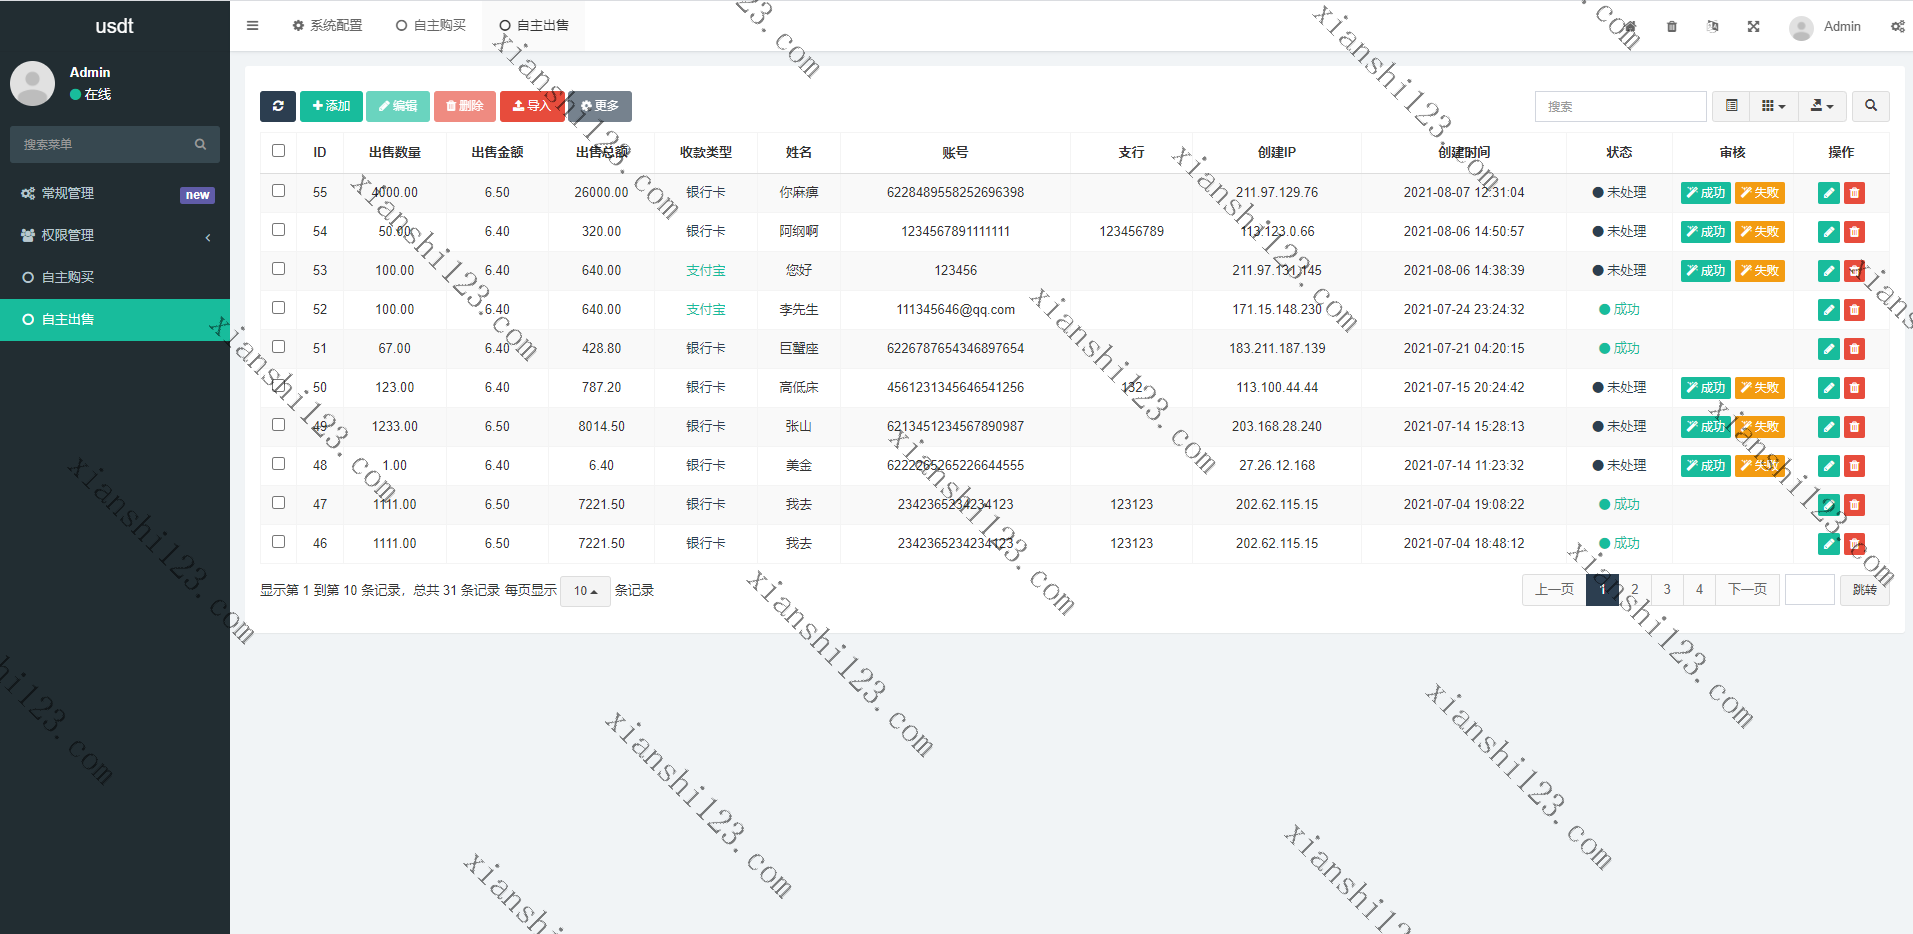Check the row checkbox for ID 55
The image size is (1913, 934).
[278, 191]
